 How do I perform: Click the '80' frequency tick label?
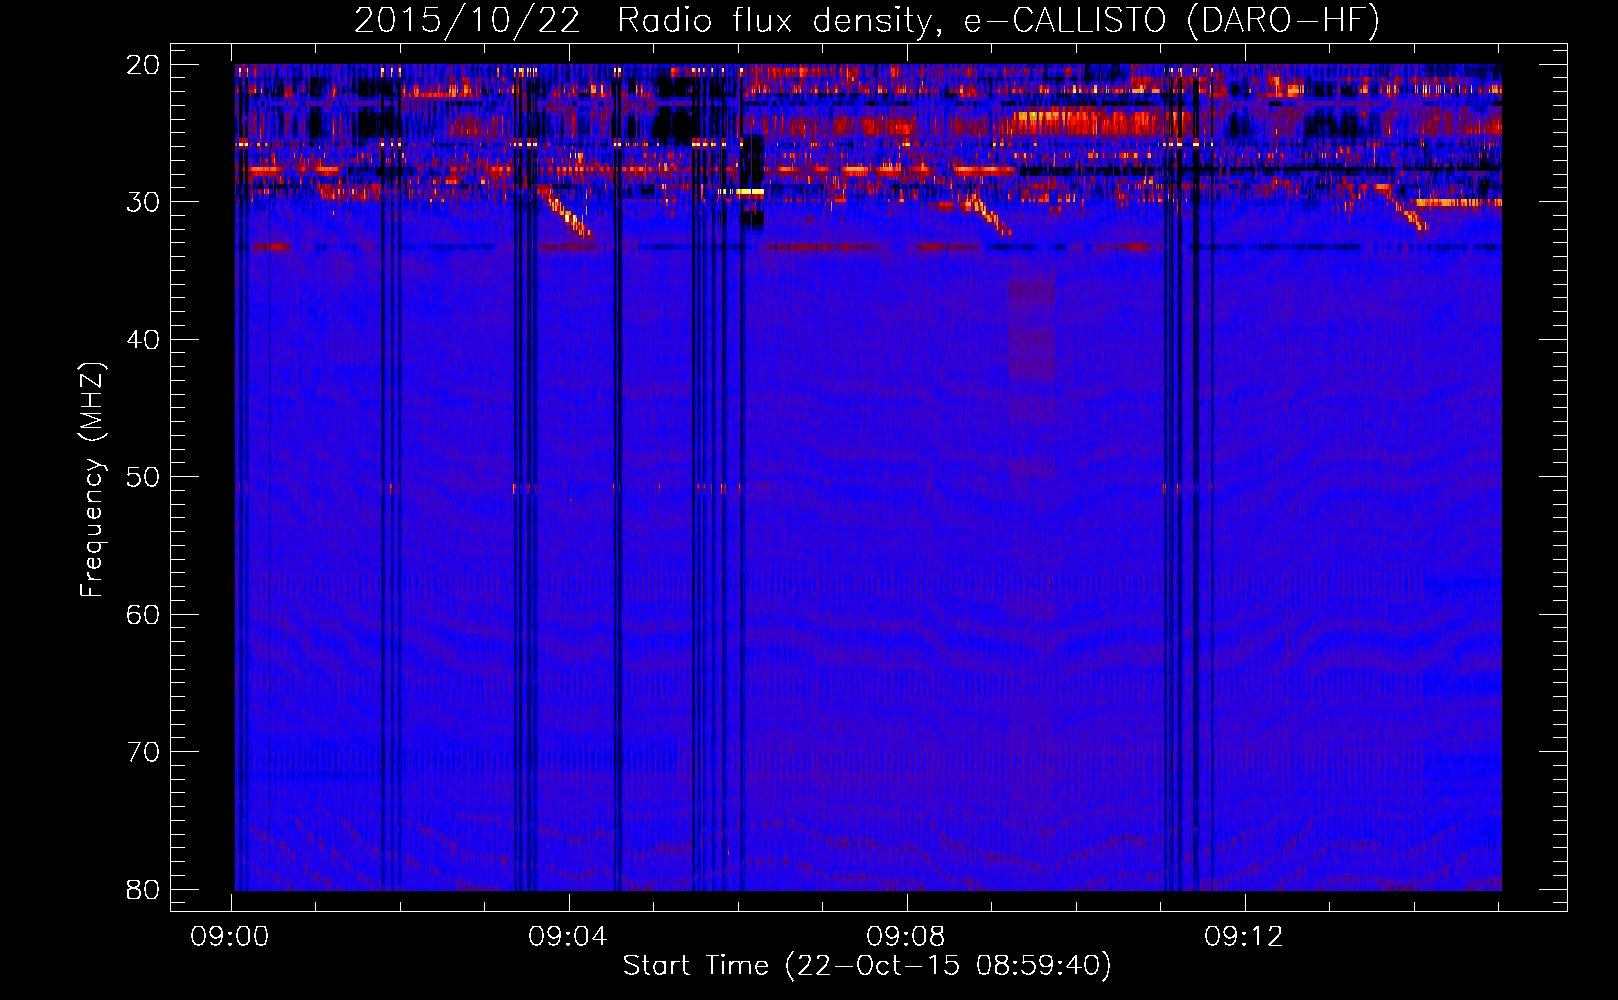point(143,890)
